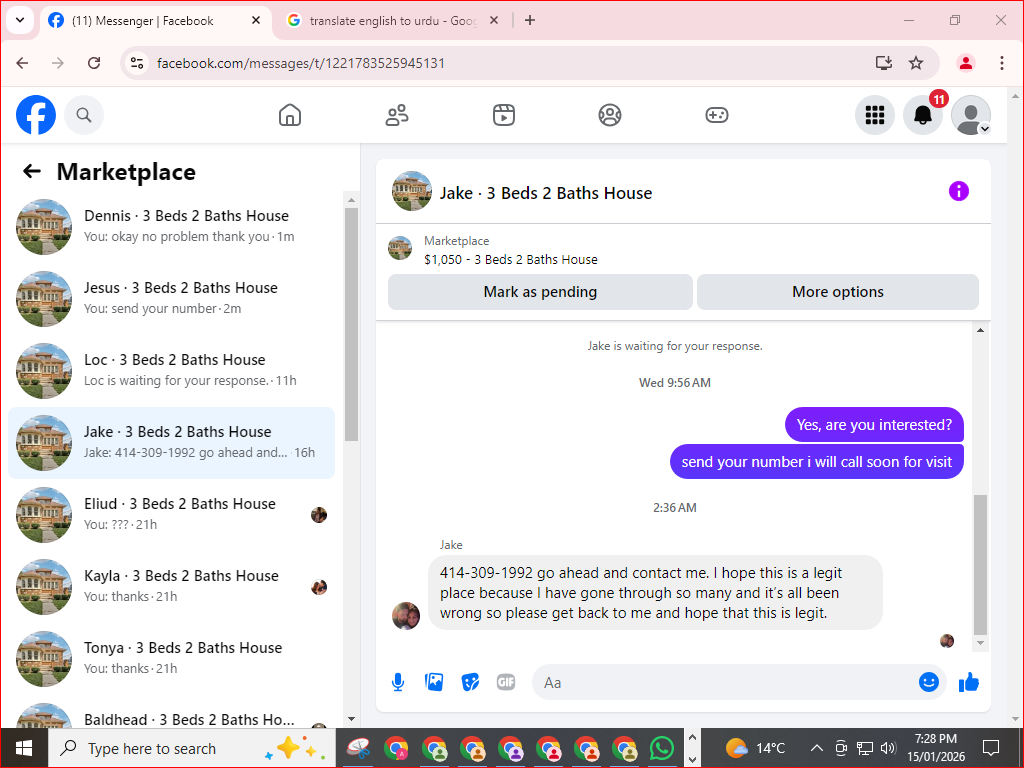Open the Friends icon in top navigation
Image resolution: width=1024 pixels, height=768 pixels.
coord(397,115)
